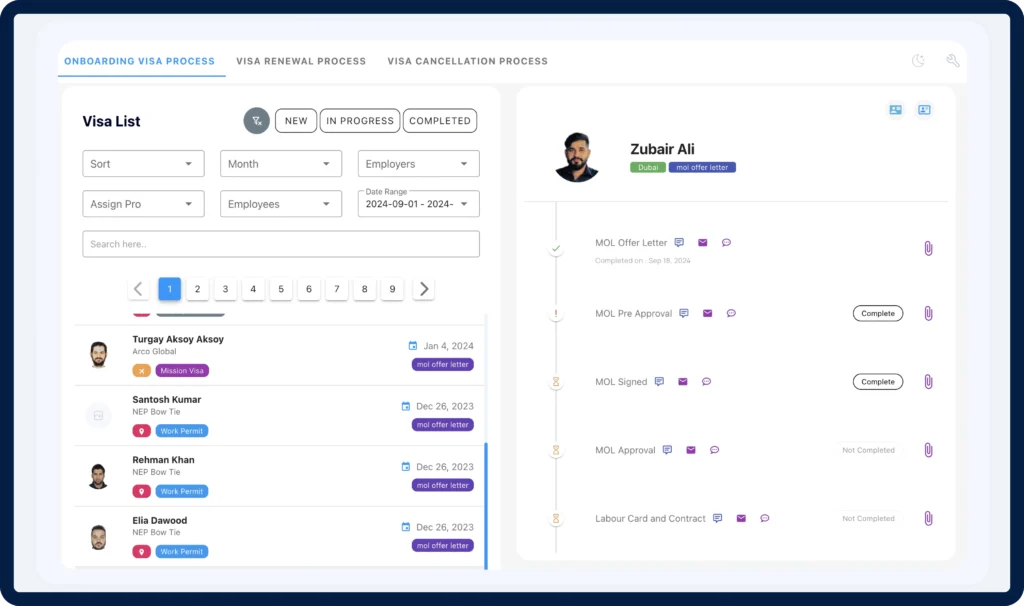This screenshot has height=606, width=1024.
Task: Click the clear filters funnel icon
Action: pyautogui.click(x=257, y=121)
